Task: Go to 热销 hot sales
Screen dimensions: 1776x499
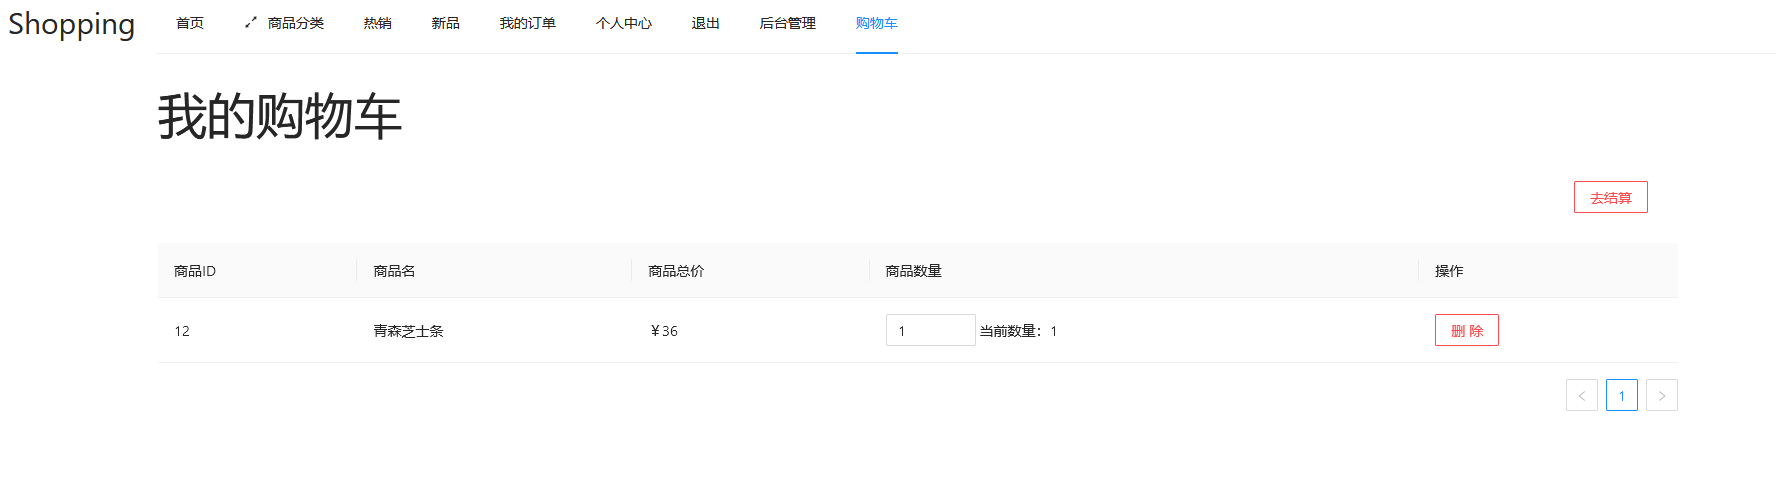Action: click(378, 23)
